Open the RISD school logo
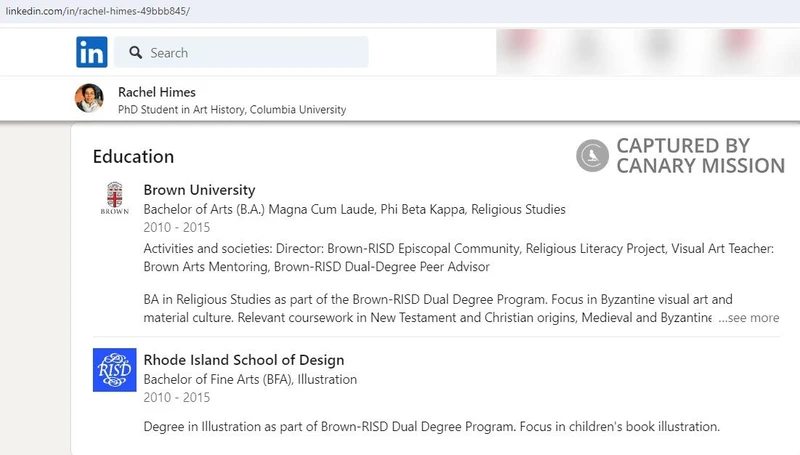 114,370
